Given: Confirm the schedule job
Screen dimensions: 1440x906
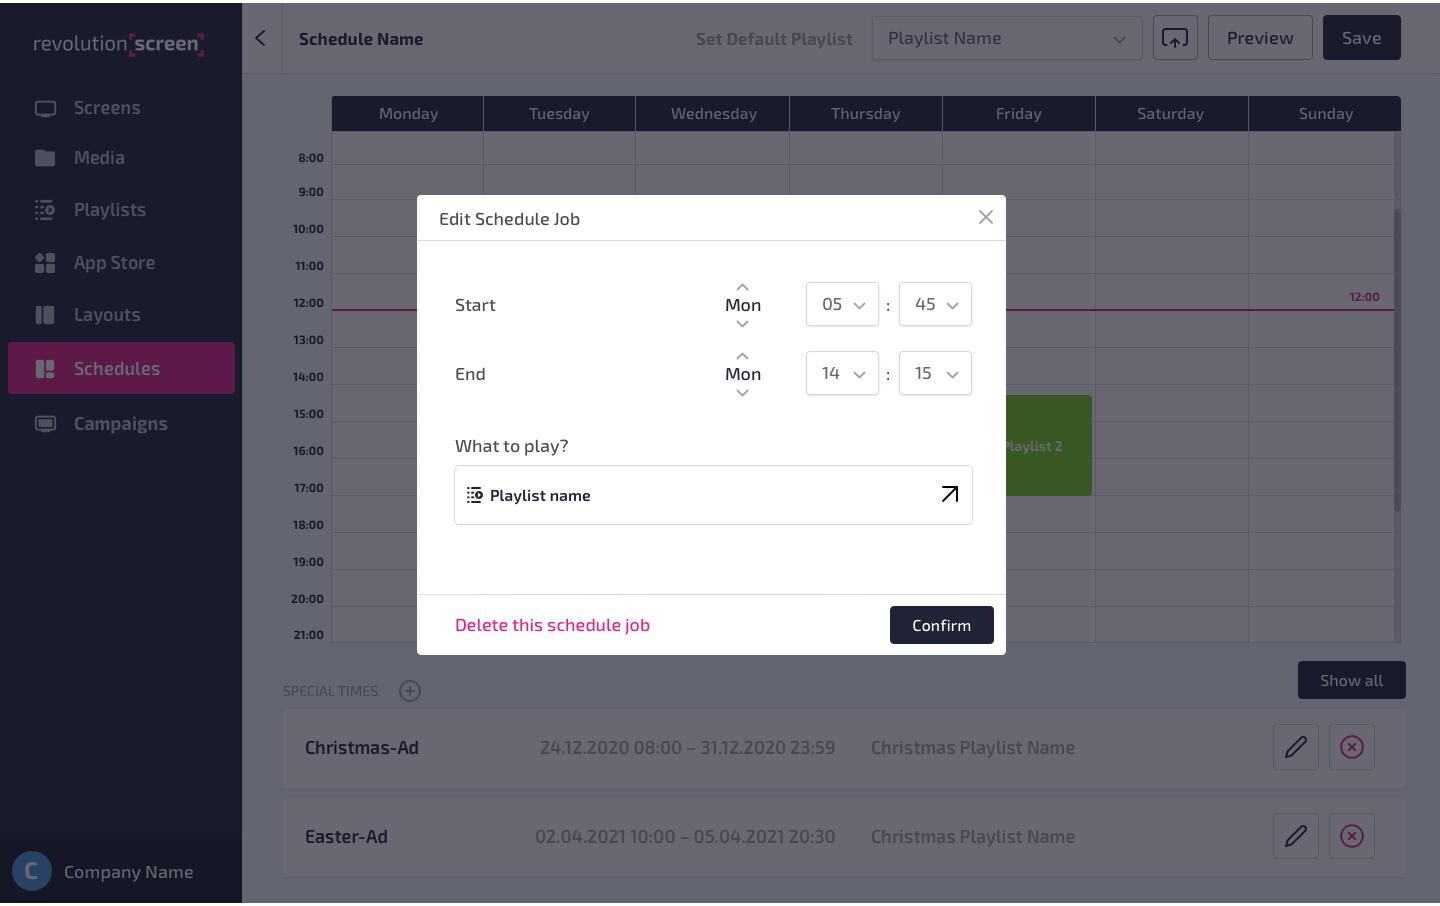Looking at the screenshot, I should (941, 625).
